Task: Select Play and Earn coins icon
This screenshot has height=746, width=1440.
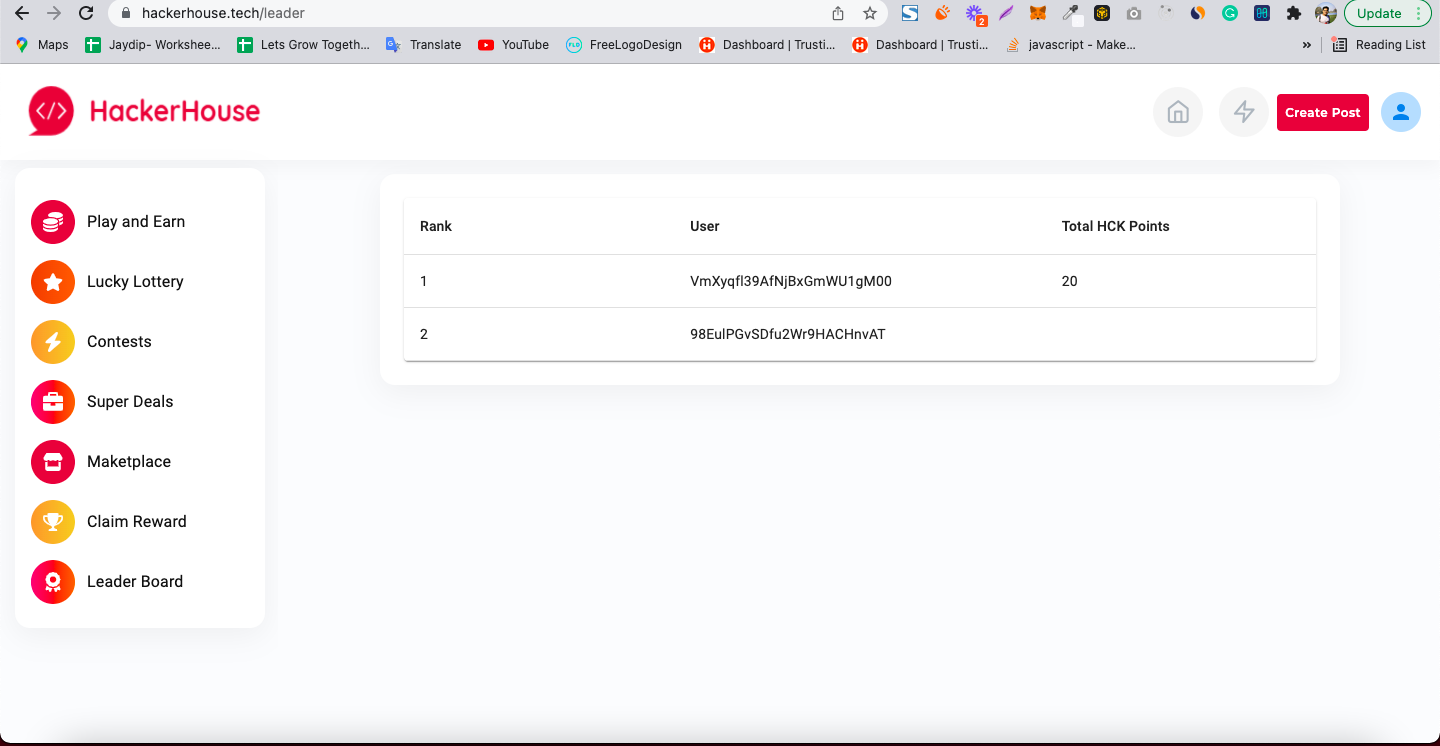Action: point(52,221)
